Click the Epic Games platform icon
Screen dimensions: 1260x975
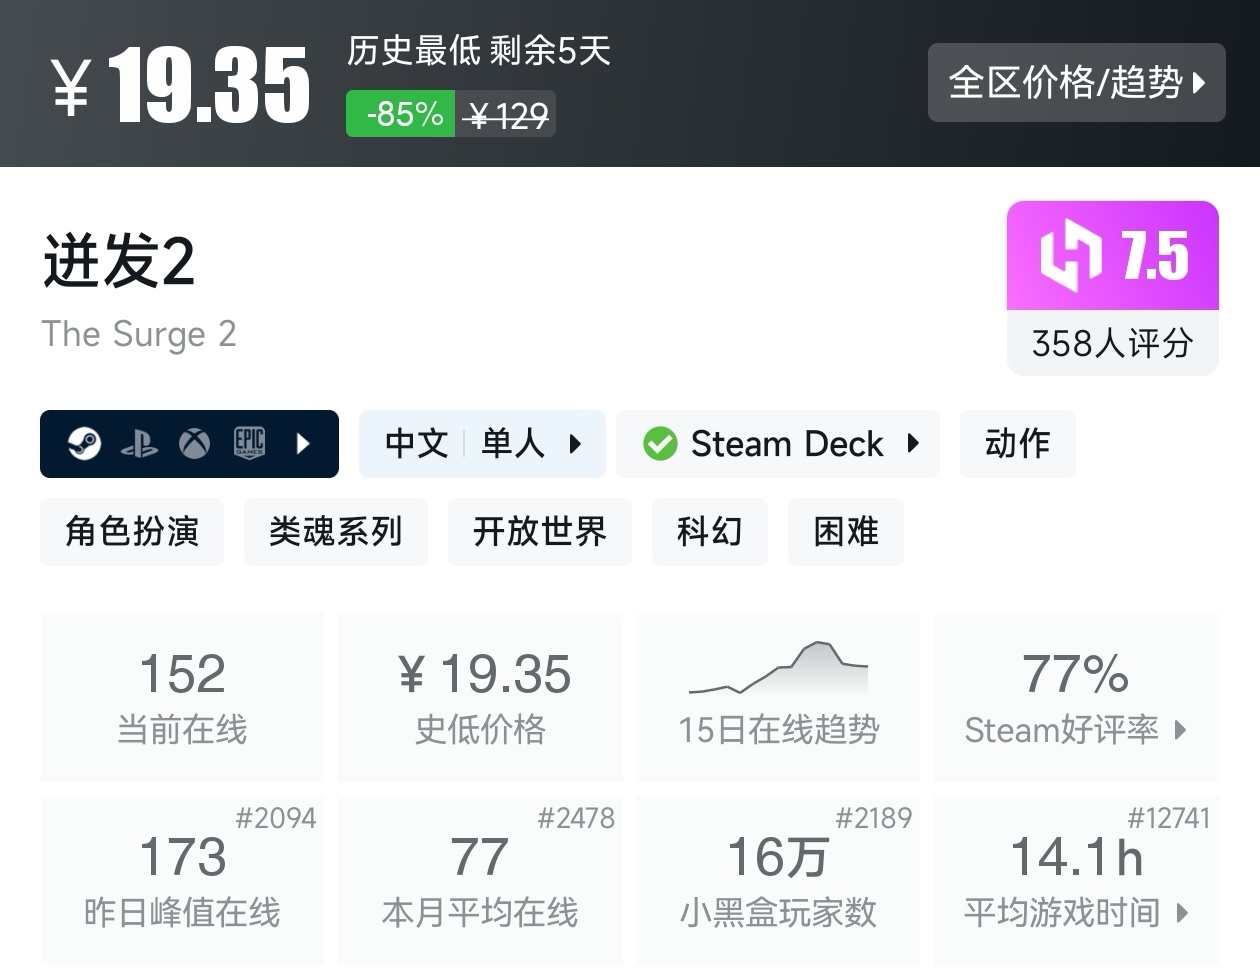point(249,443)
